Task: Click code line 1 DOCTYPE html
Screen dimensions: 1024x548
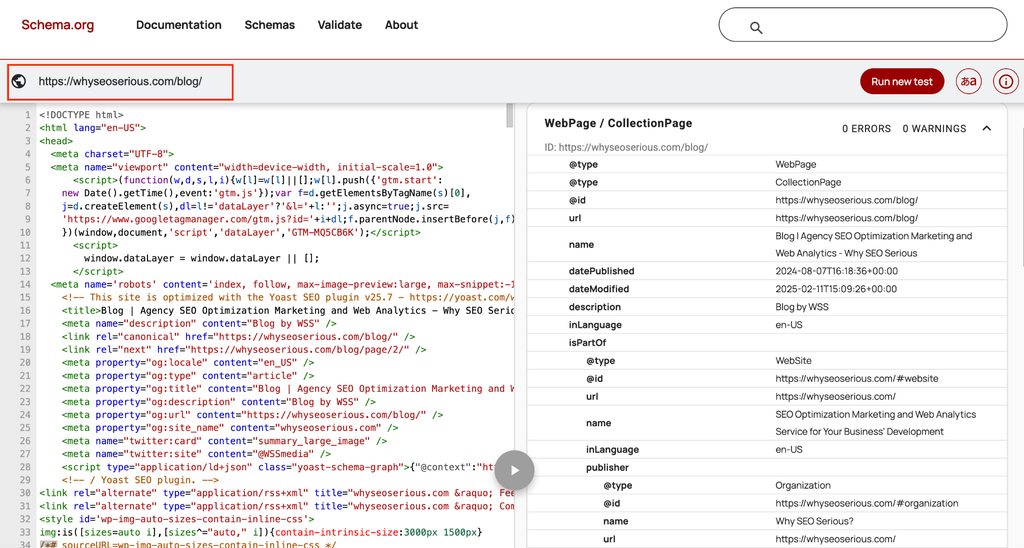Action: point(81,115)
